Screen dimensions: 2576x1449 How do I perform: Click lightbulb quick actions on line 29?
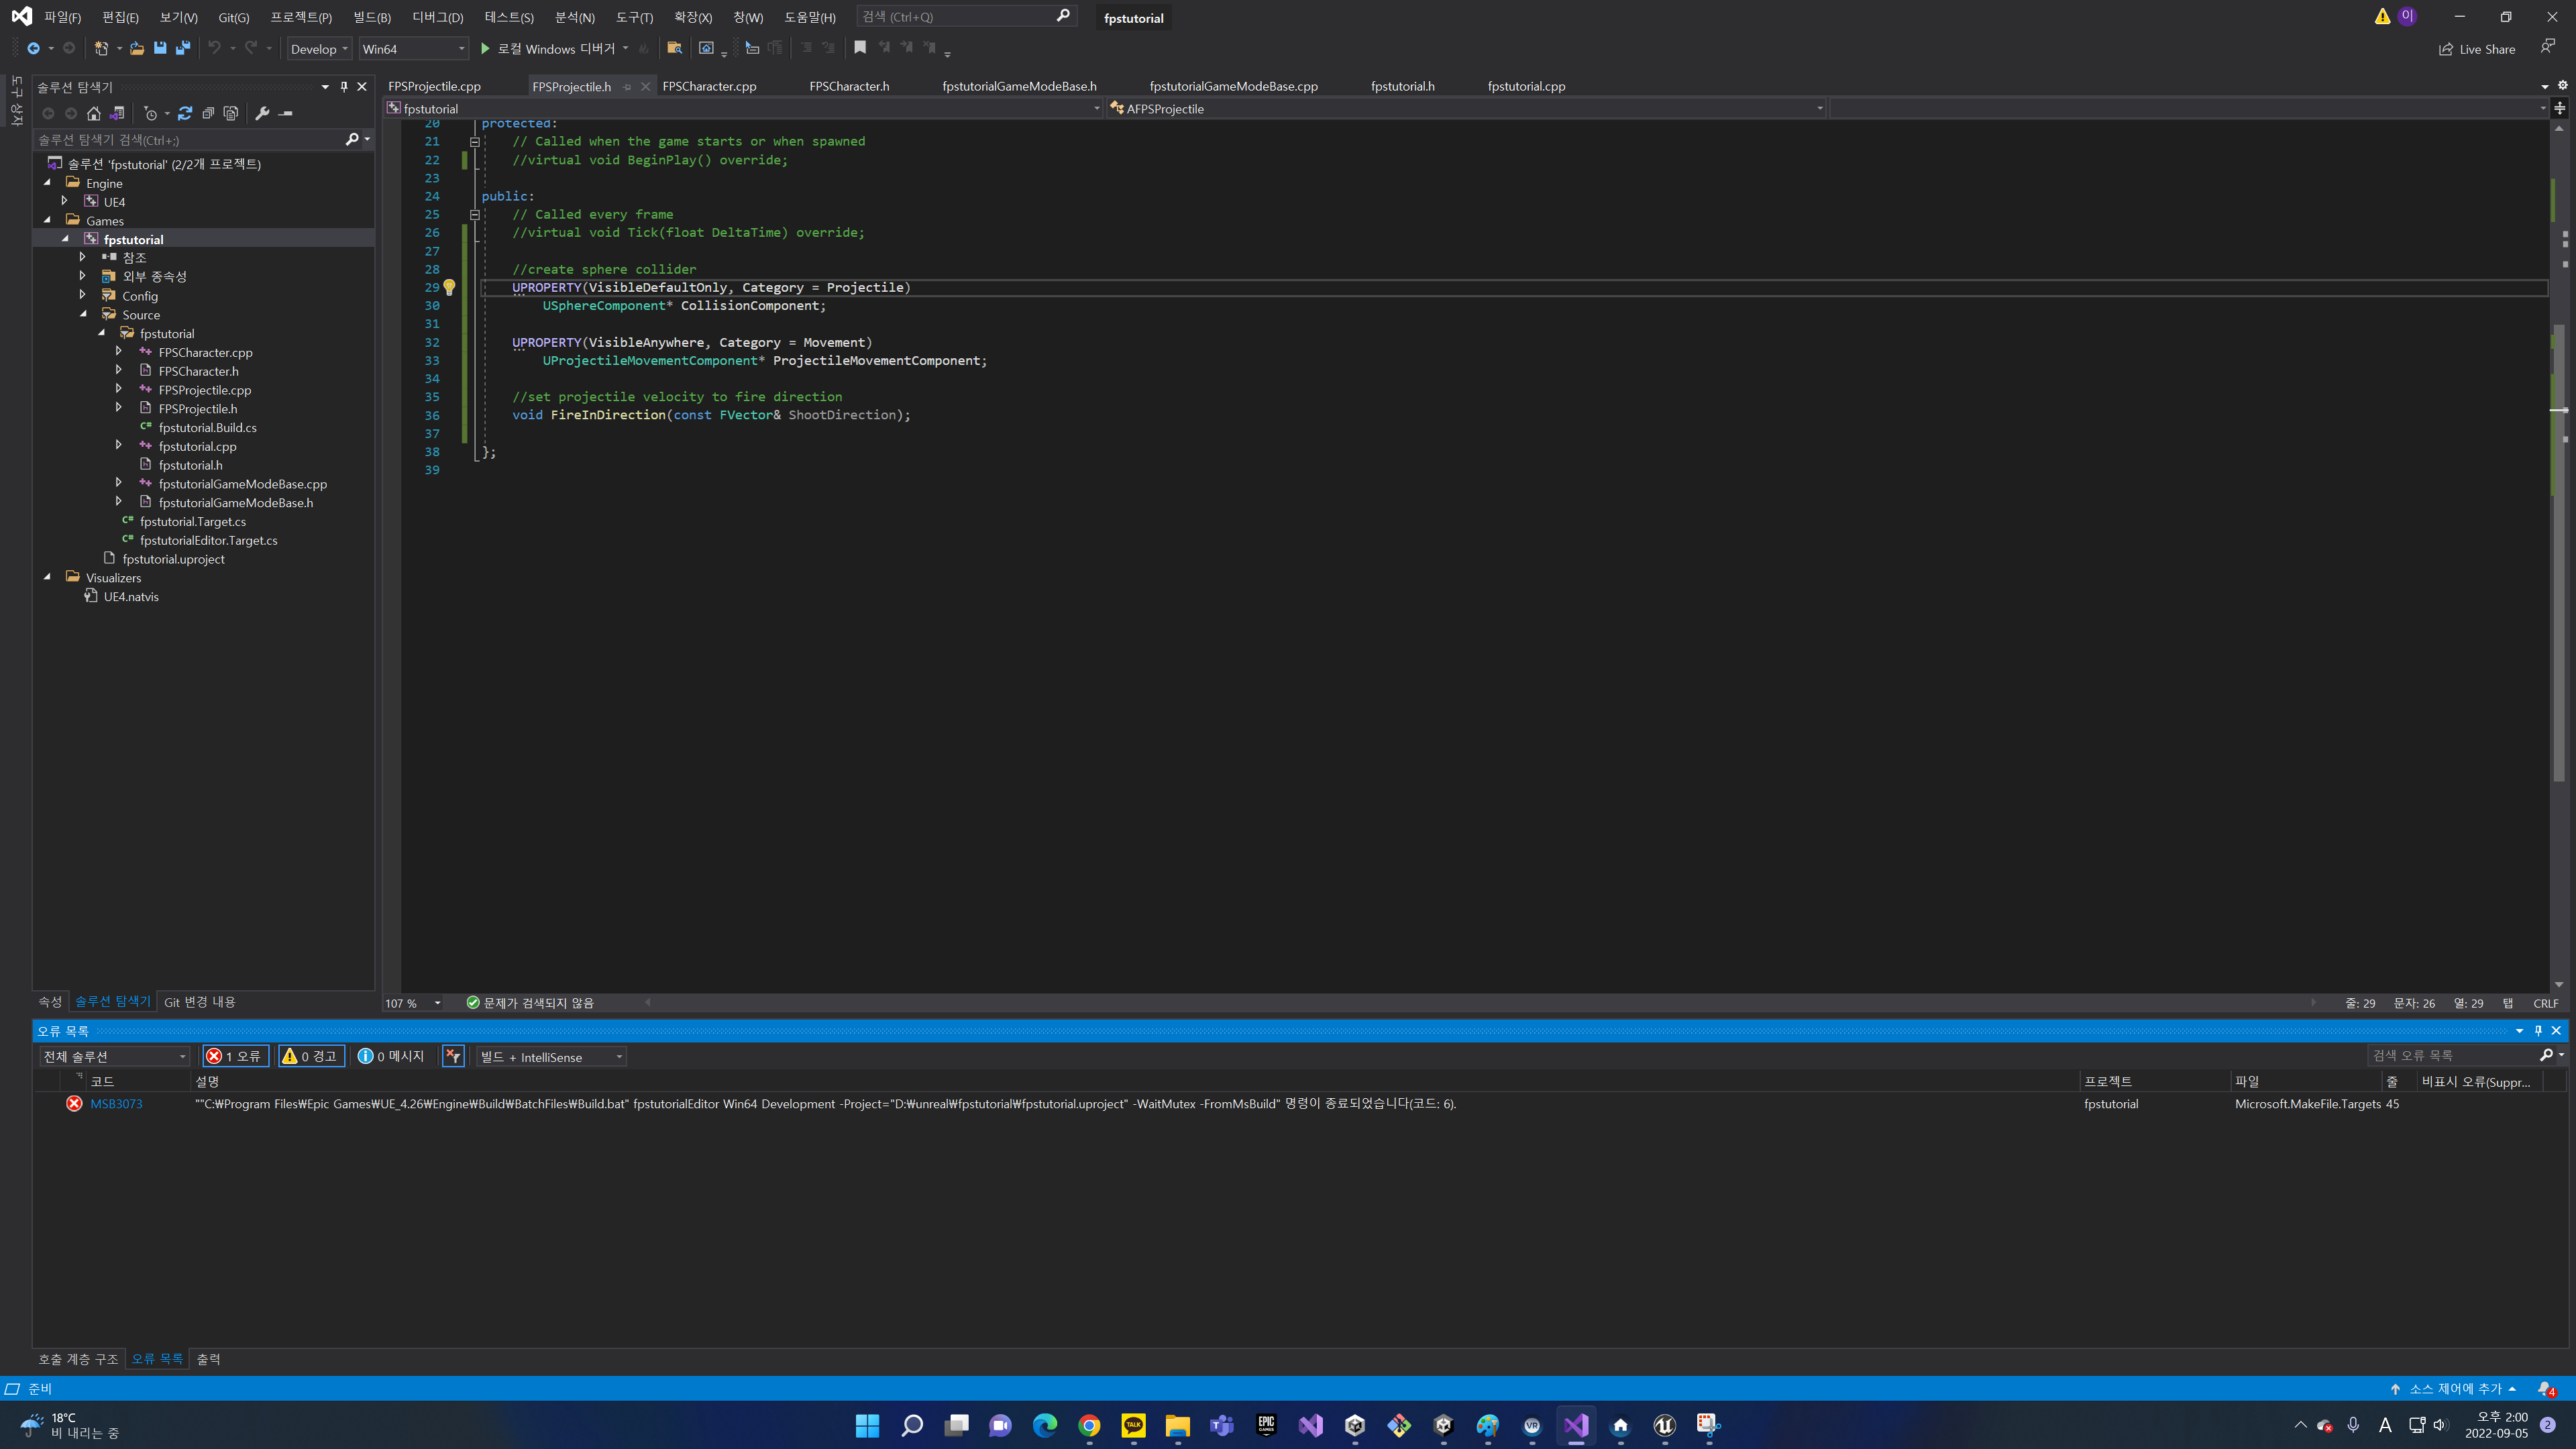pos(450,288)
